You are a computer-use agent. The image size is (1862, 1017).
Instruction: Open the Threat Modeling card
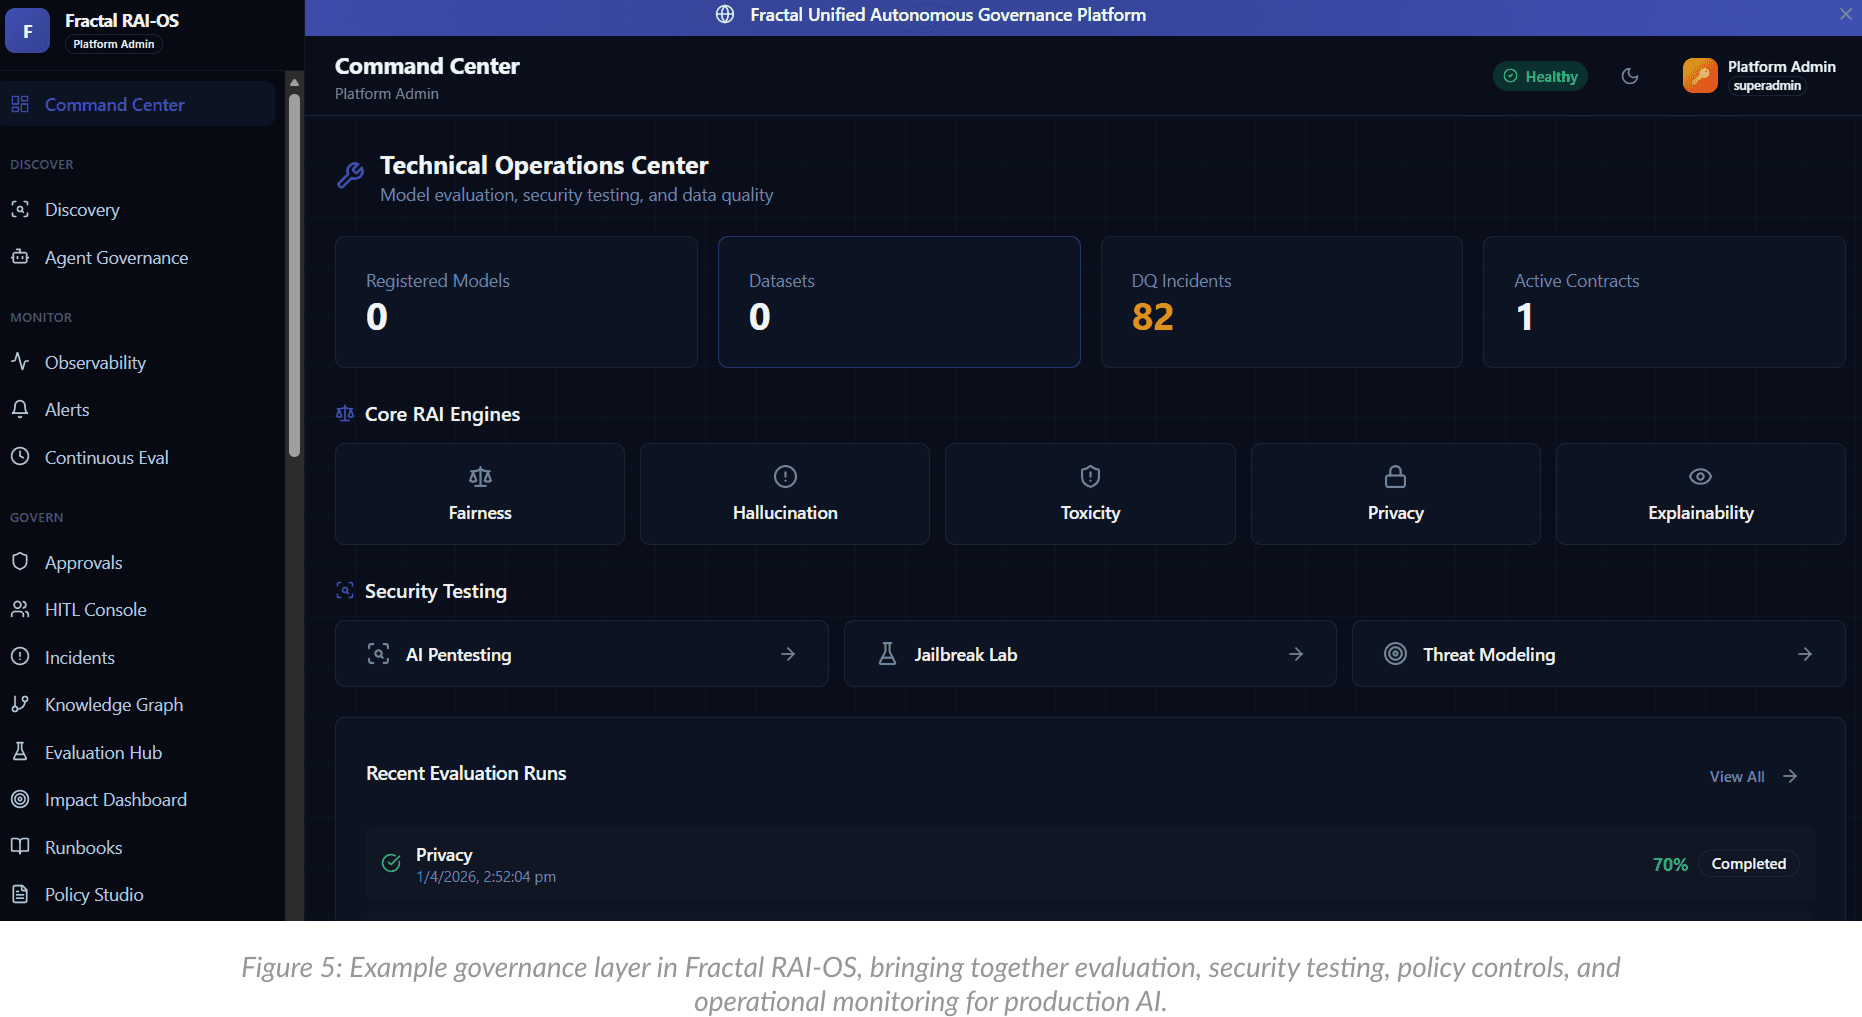pos(1599,654)
